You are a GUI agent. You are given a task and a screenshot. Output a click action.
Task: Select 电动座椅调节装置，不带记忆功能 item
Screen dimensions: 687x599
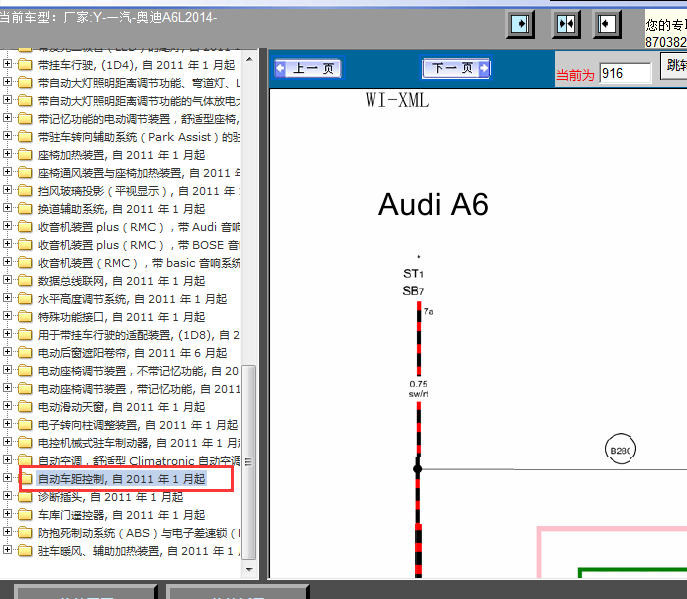click(x=139, y=371)
